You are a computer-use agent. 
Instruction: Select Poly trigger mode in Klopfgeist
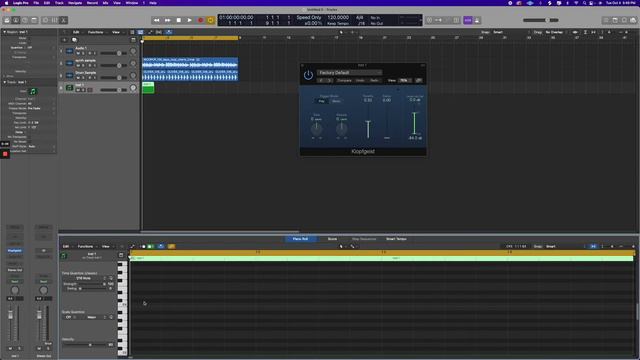pos(322,101)
